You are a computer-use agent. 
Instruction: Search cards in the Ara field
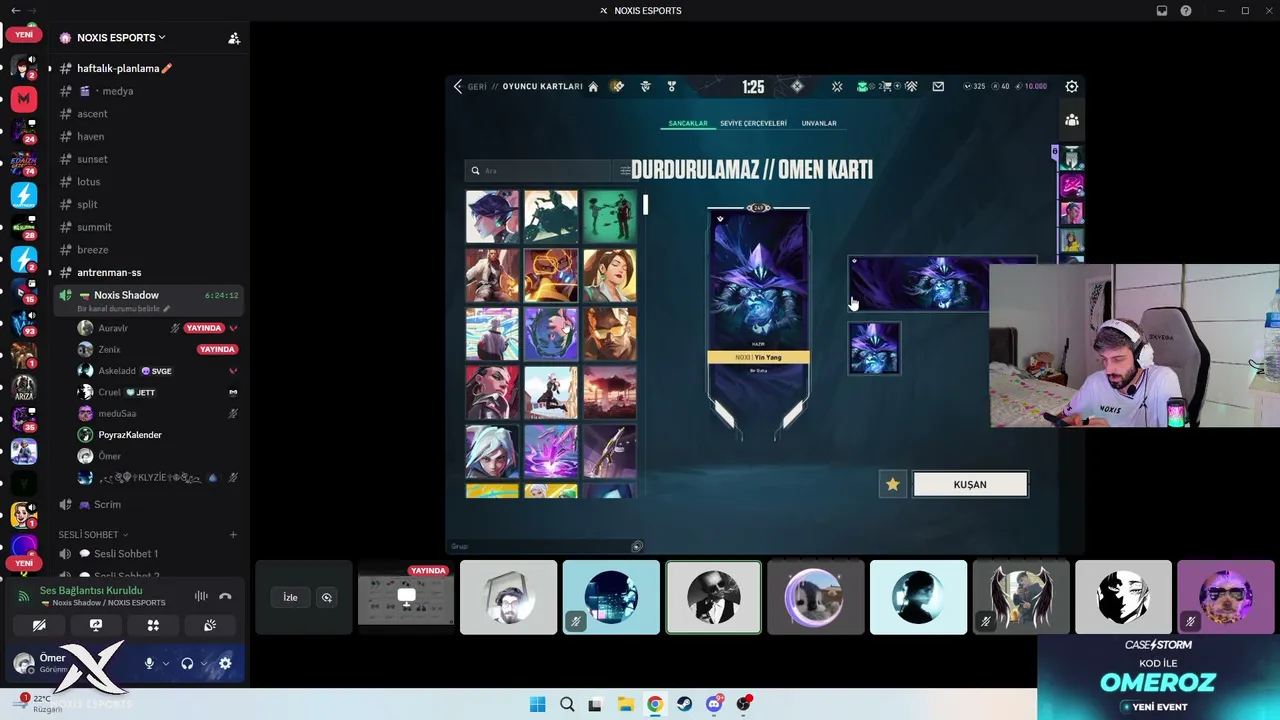pyautogui.click(x=538, y=171)
